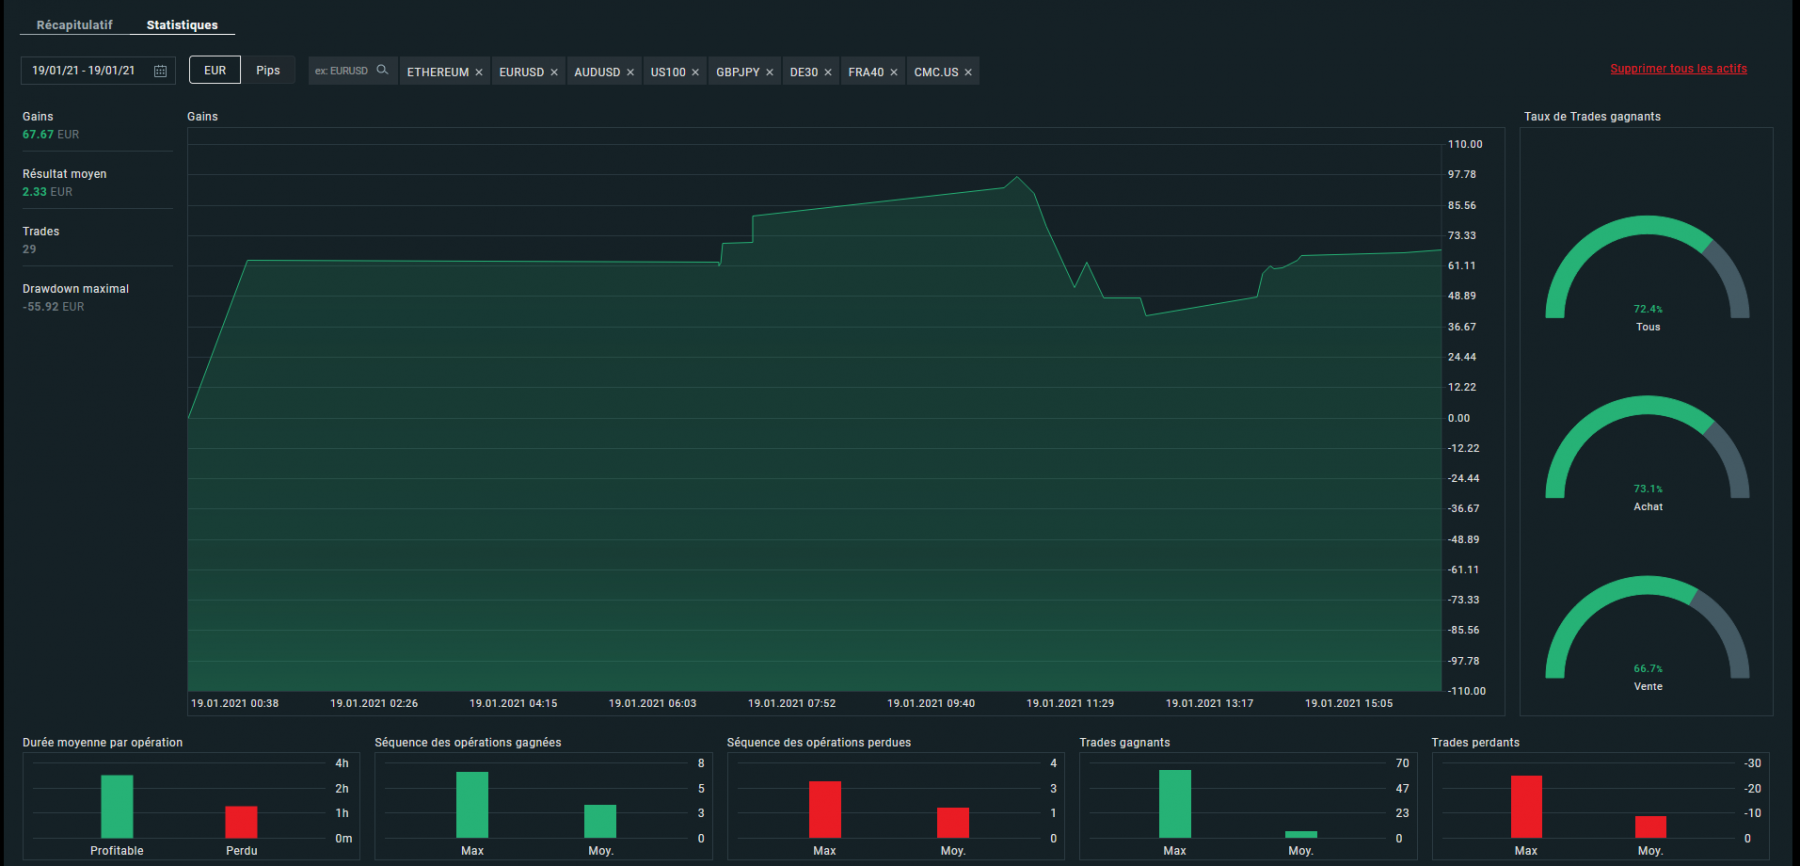This screenshot has width=1800, height=866.
Task: Open the 19/01/21 date range field
Action: 98,71
